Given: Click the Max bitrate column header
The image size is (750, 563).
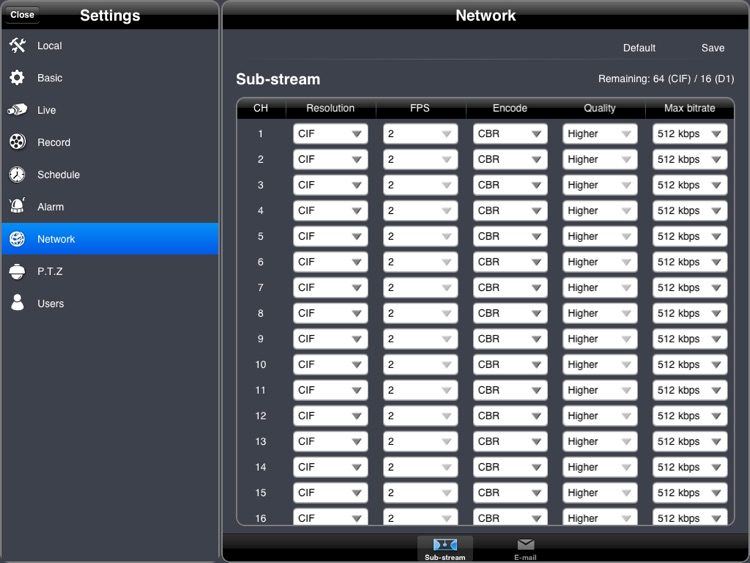Looking at the screenshot, I should click(690, 108).
